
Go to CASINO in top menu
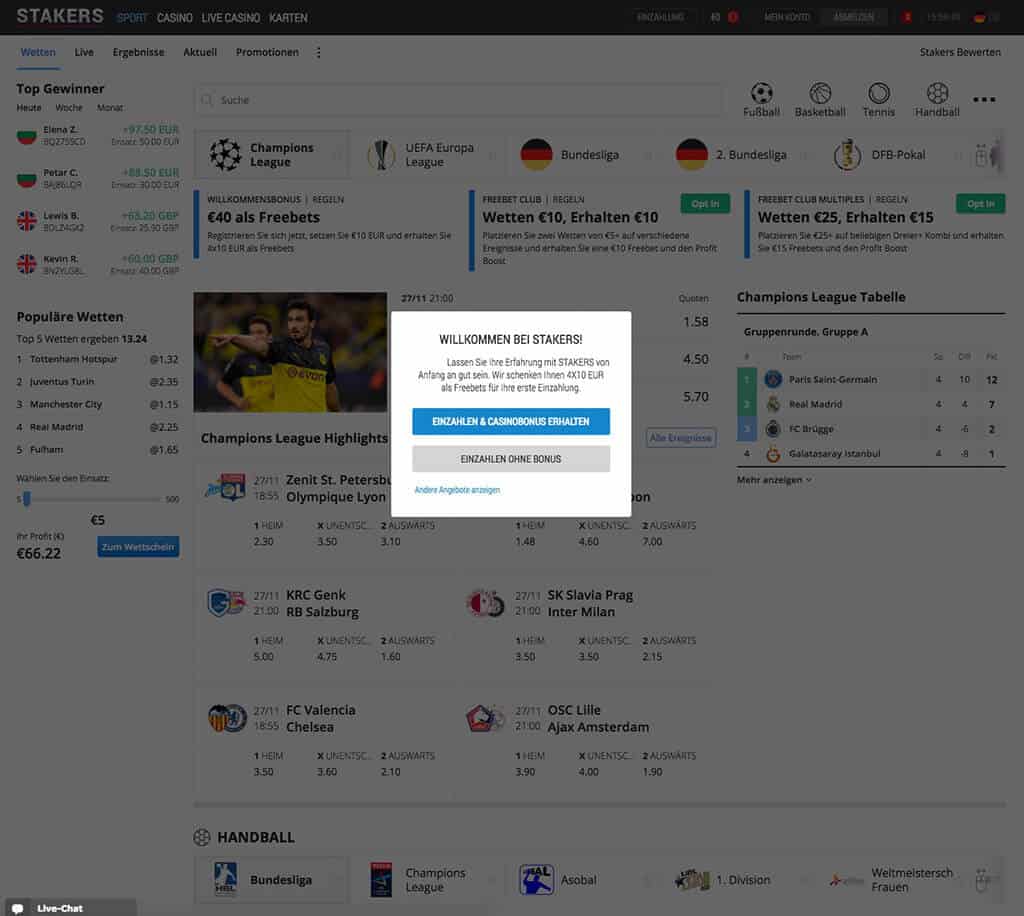tap(174, 18)
